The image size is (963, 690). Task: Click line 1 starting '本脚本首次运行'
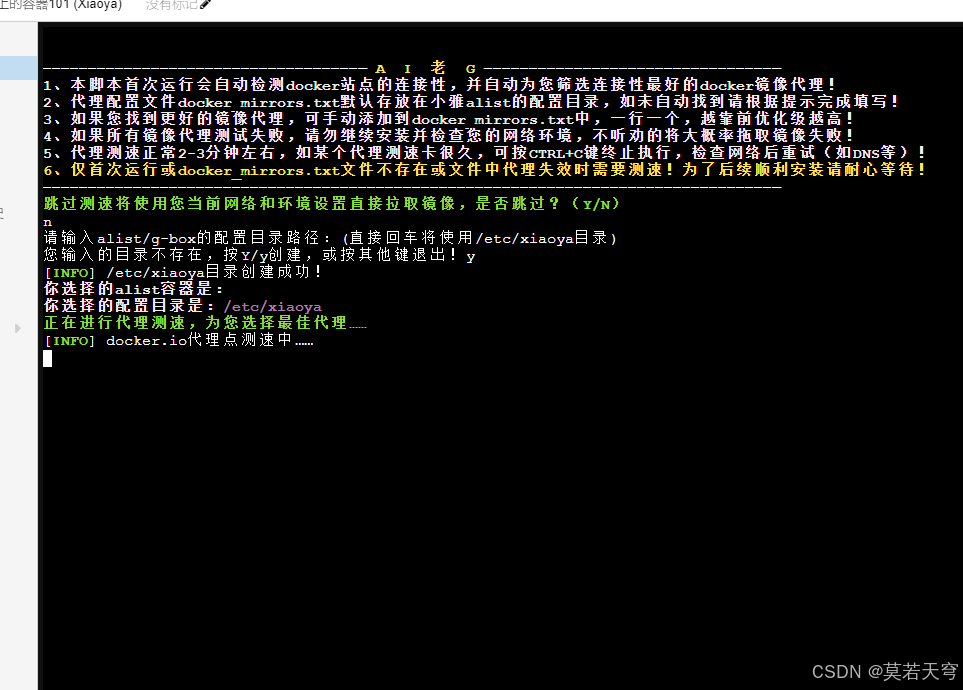440,84
